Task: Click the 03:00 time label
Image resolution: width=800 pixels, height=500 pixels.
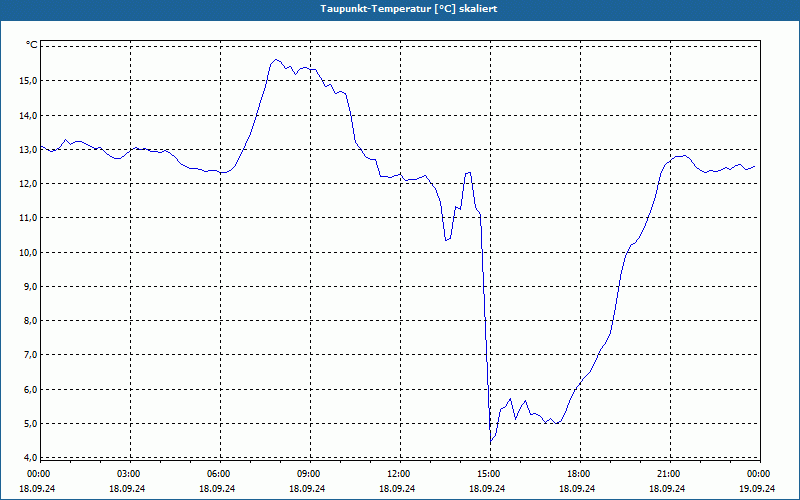Action: click(x=129, y=474)
